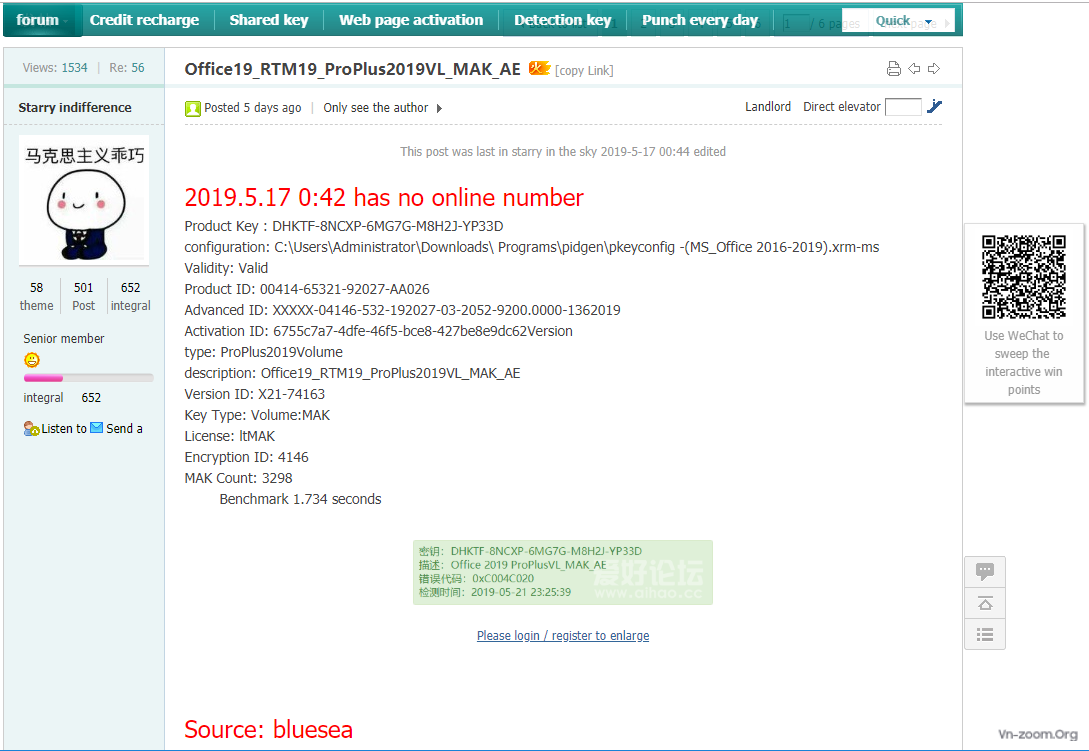Click the thread title Office19_RTM19_ProPlus2019VL_MAK_AE
Screen dimensions: 1089x751
coord(352,69)
